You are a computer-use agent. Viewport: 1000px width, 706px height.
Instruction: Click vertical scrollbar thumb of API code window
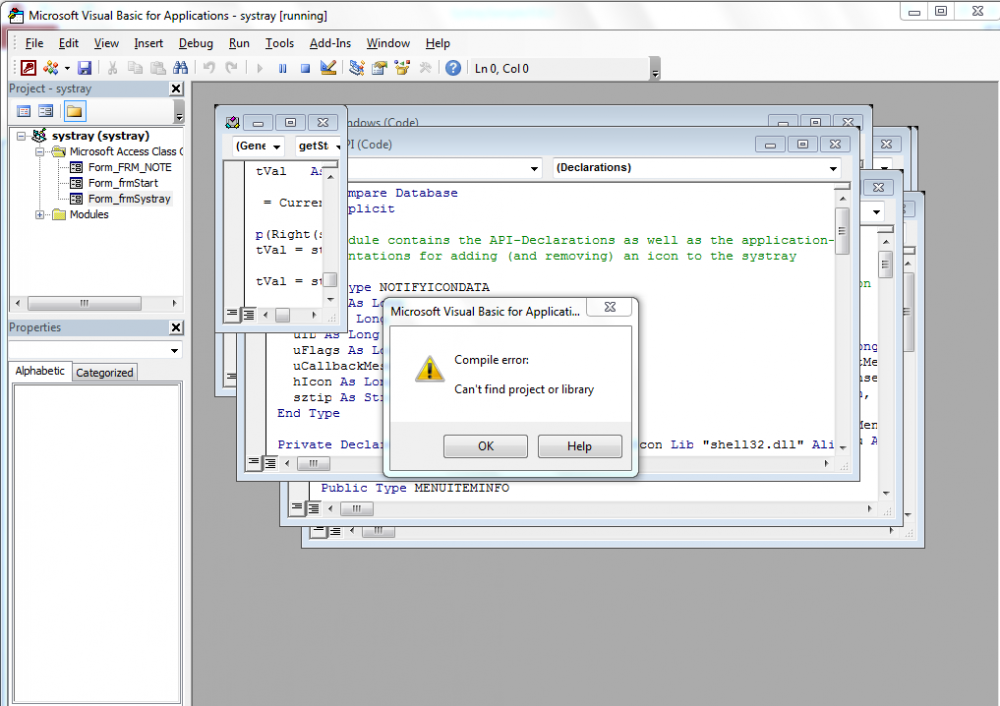[x=842, y=231]
